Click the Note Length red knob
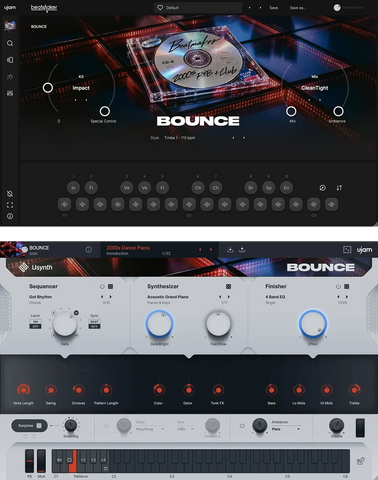Viewport: 378px width, 480px height. (23, 390)
